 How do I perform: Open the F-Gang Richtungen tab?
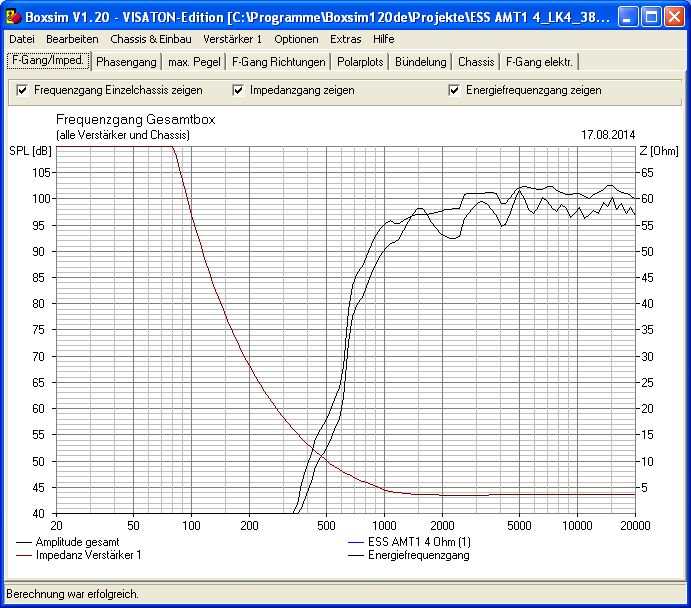tap(279, 62)
